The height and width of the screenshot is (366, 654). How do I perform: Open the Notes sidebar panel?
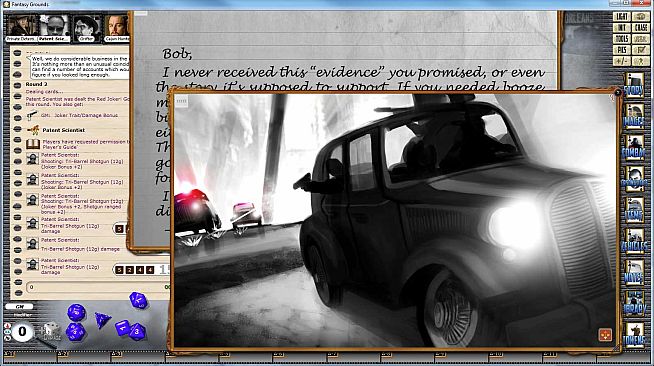click(634, 273)
